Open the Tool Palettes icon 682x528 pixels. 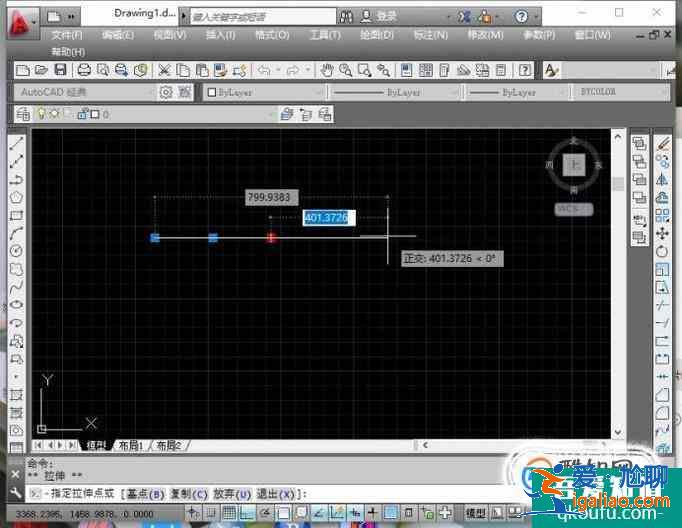444,70
